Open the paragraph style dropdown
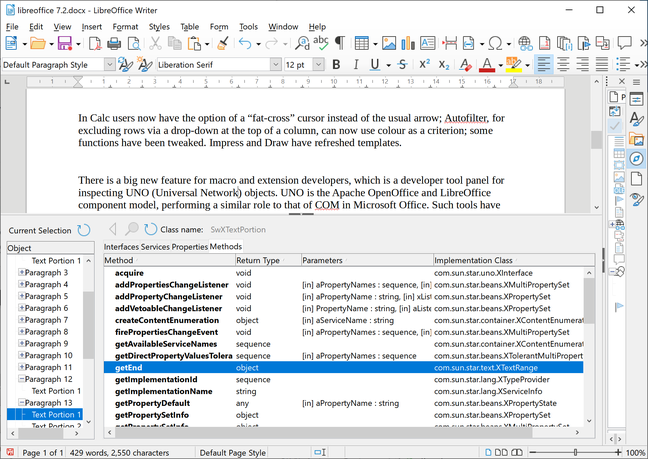 pos(109,64)
